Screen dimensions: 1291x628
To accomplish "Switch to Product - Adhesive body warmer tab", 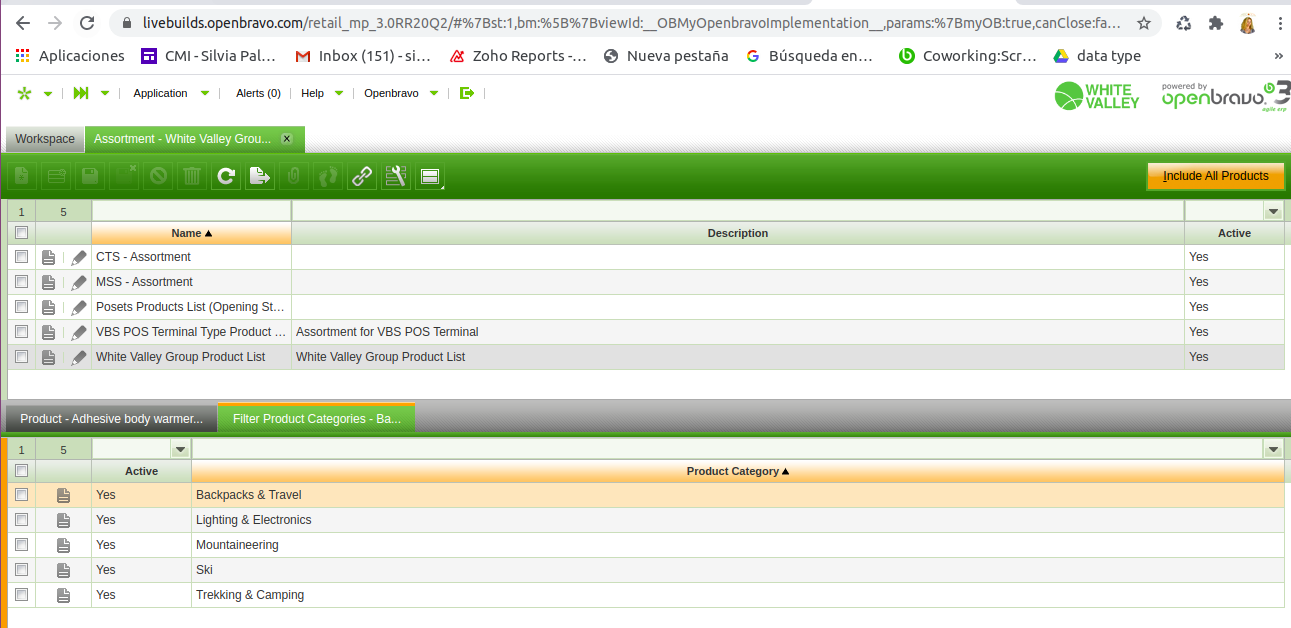I will 112,419.
